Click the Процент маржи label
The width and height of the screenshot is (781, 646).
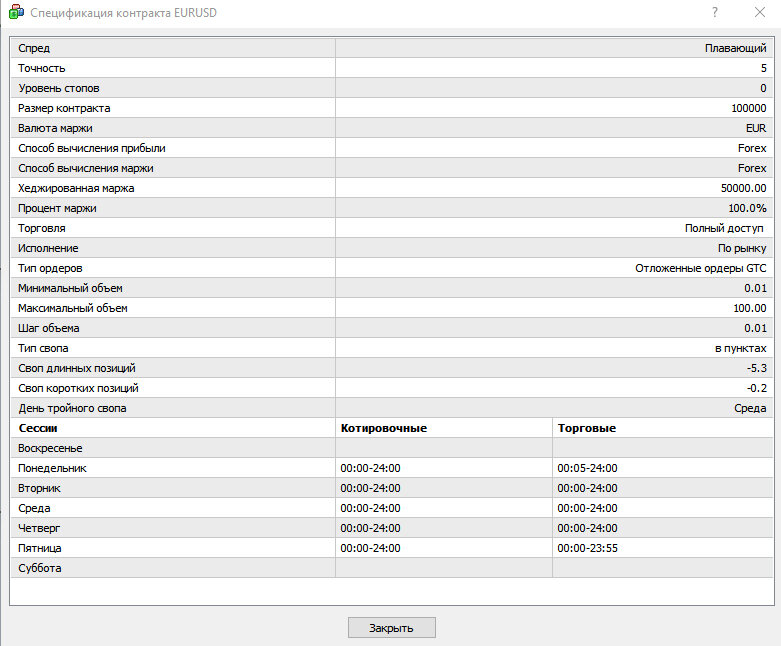(x=57, y=208)
